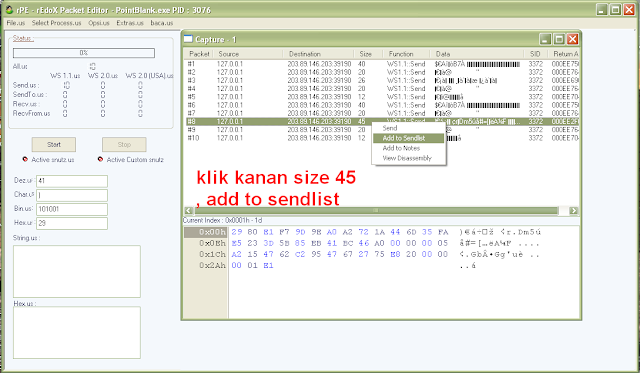Select packet row #5
The image size is (640, 373).
[x=382, y=97]
